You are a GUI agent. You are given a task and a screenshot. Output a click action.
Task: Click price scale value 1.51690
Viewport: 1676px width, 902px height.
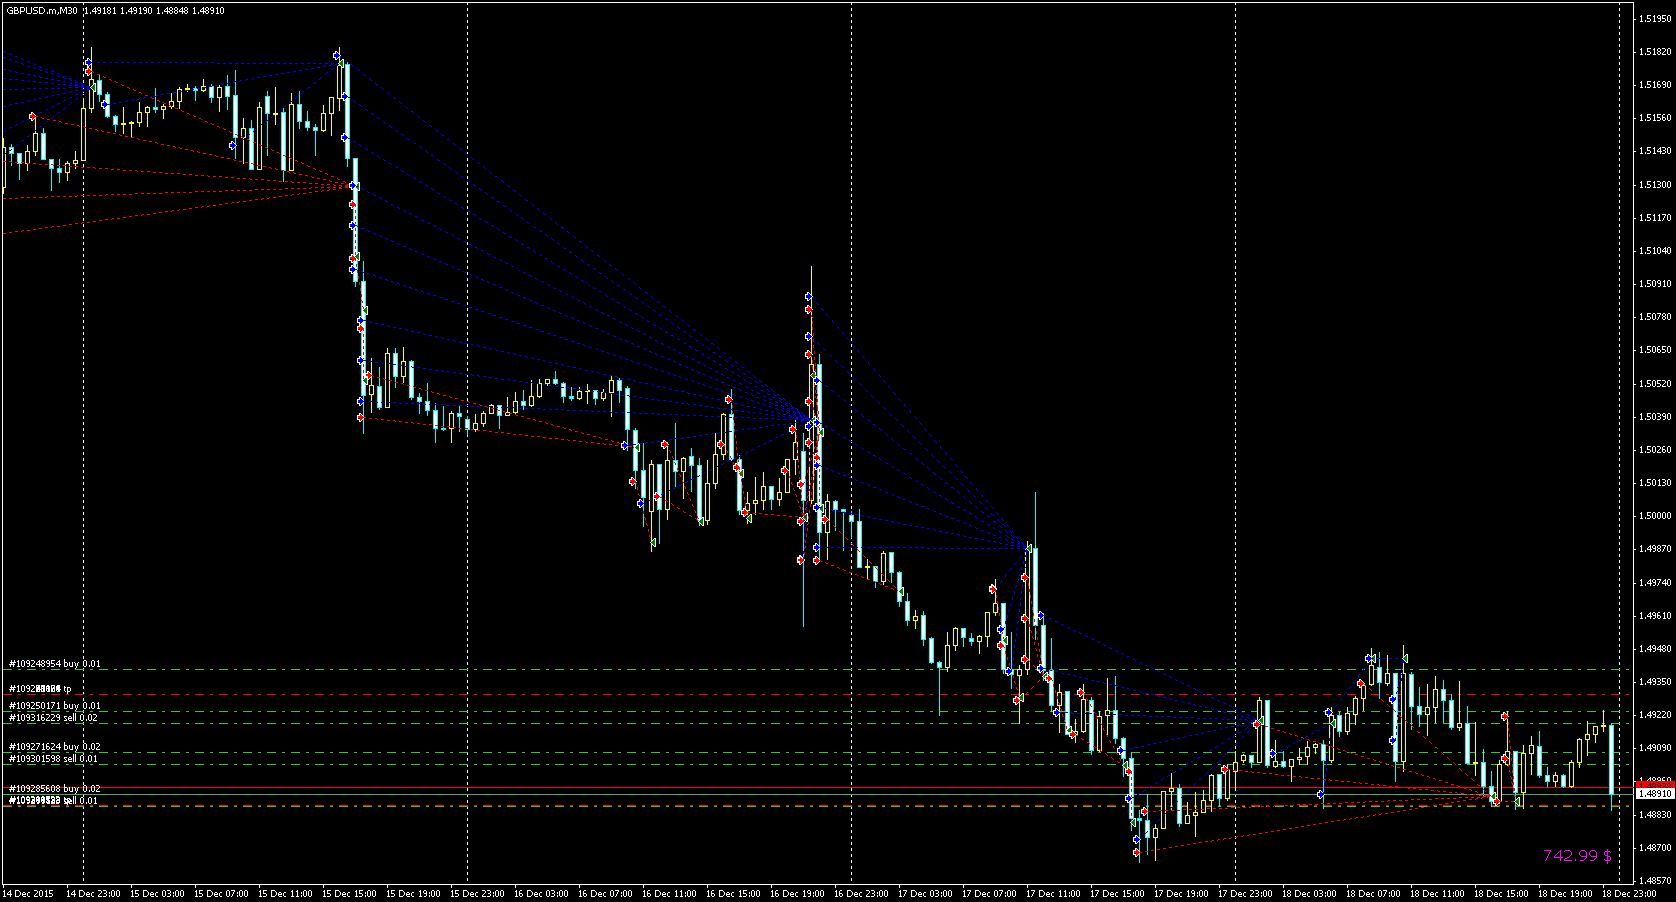[x=1657, y=85]
